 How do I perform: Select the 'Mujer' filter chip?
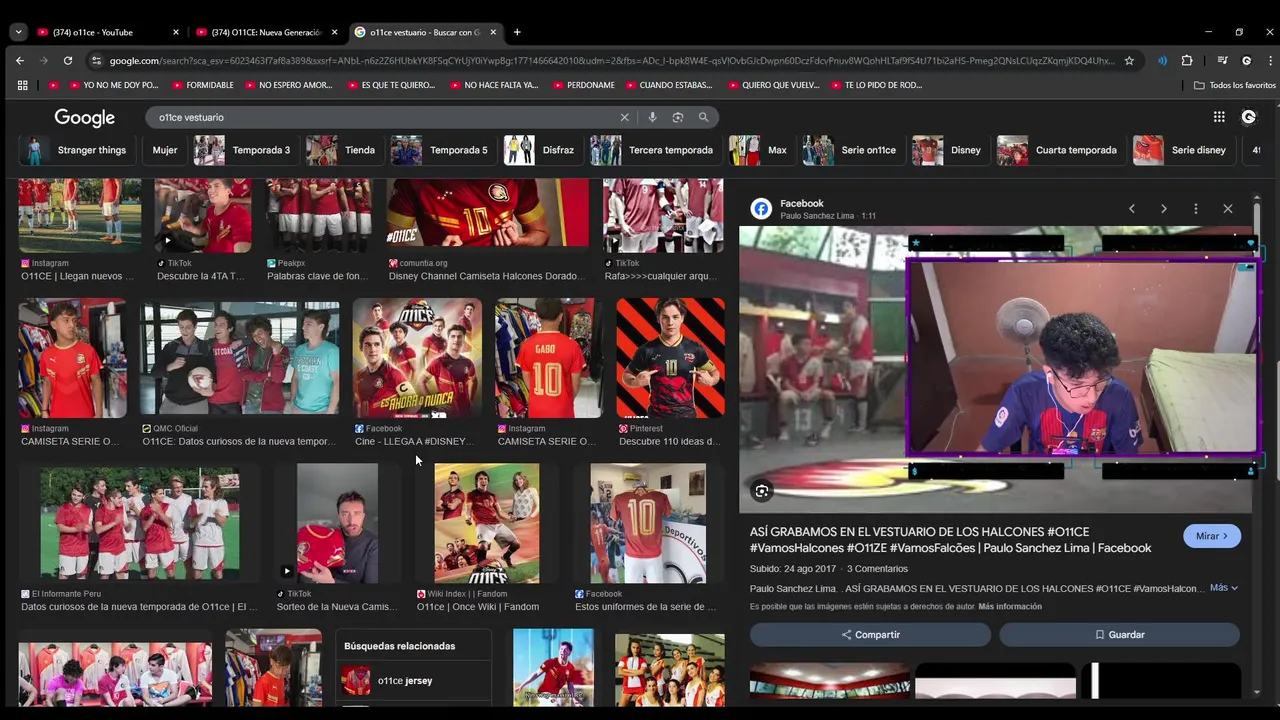[x=165, y=150]
